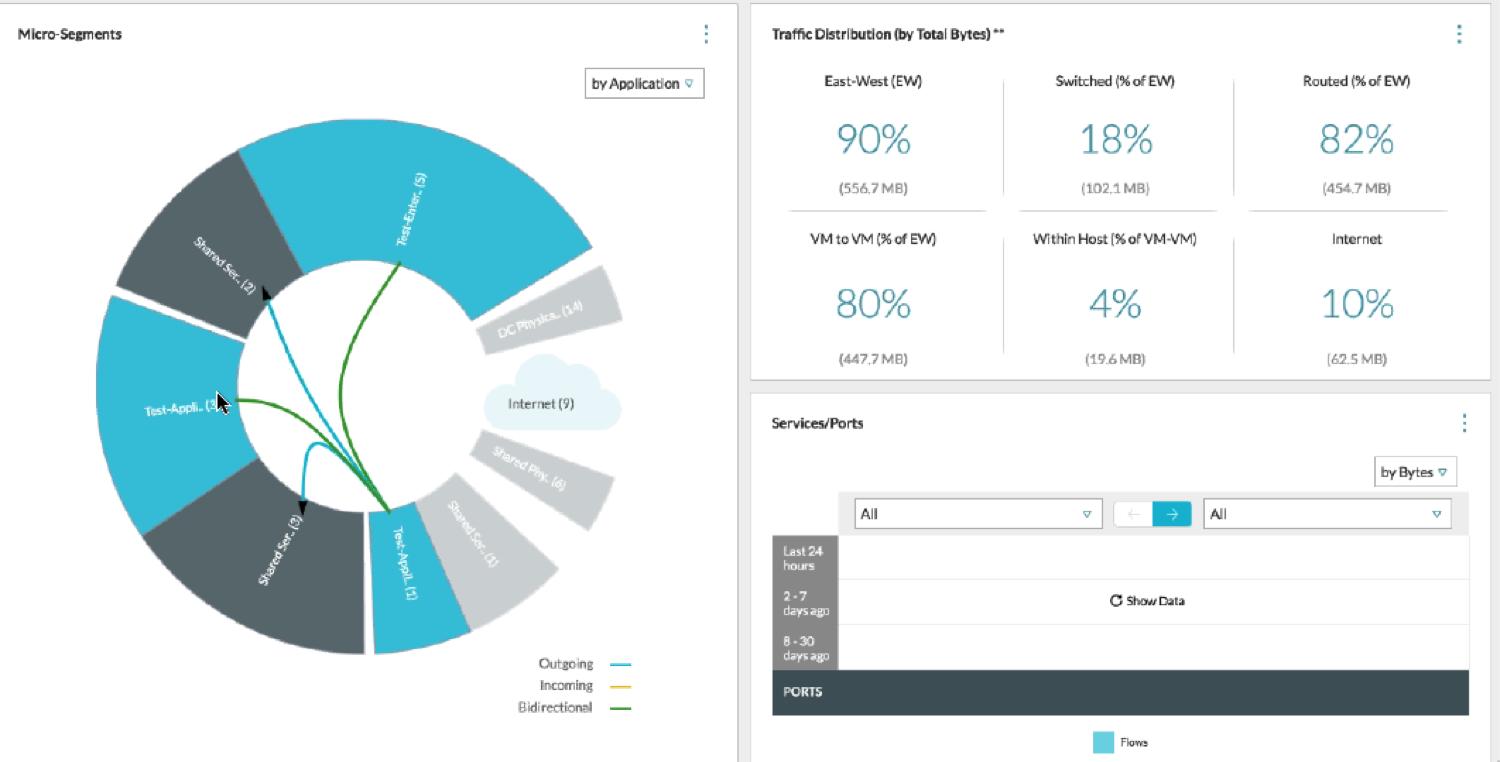Open the by Bytes dropdown
This screenshot has width=1500, height=762.
(1415, 472)
